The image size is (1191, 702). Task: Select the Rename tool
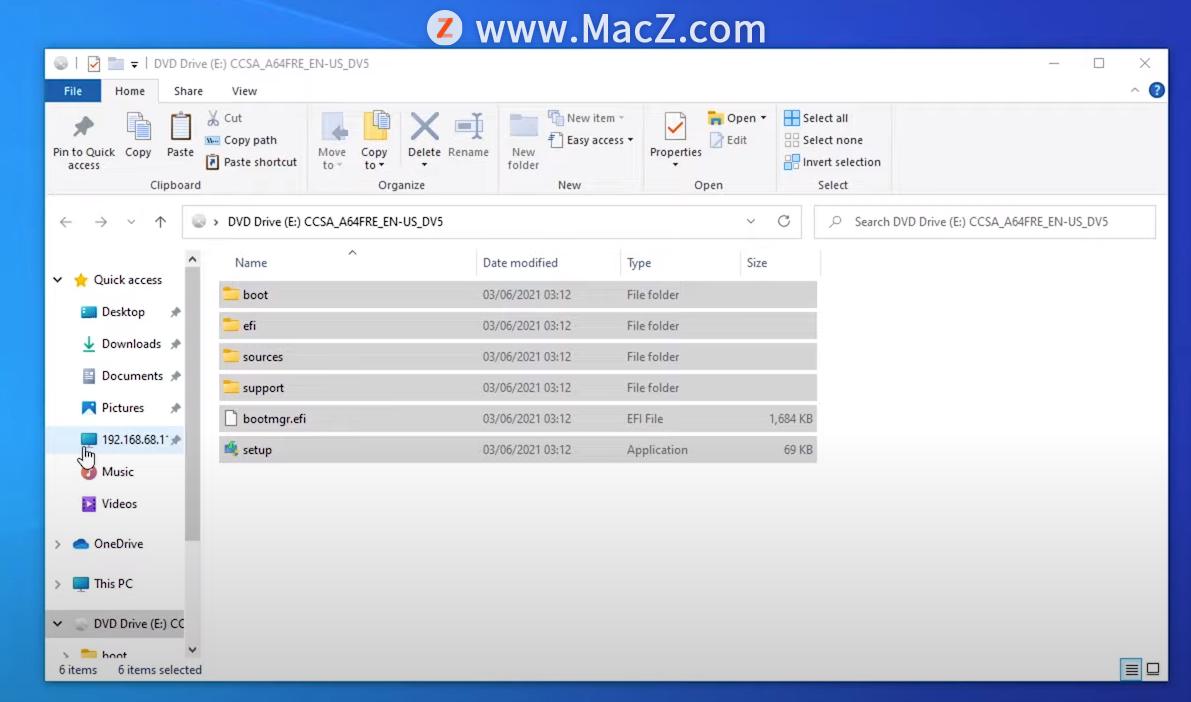(x=469, y=135)
